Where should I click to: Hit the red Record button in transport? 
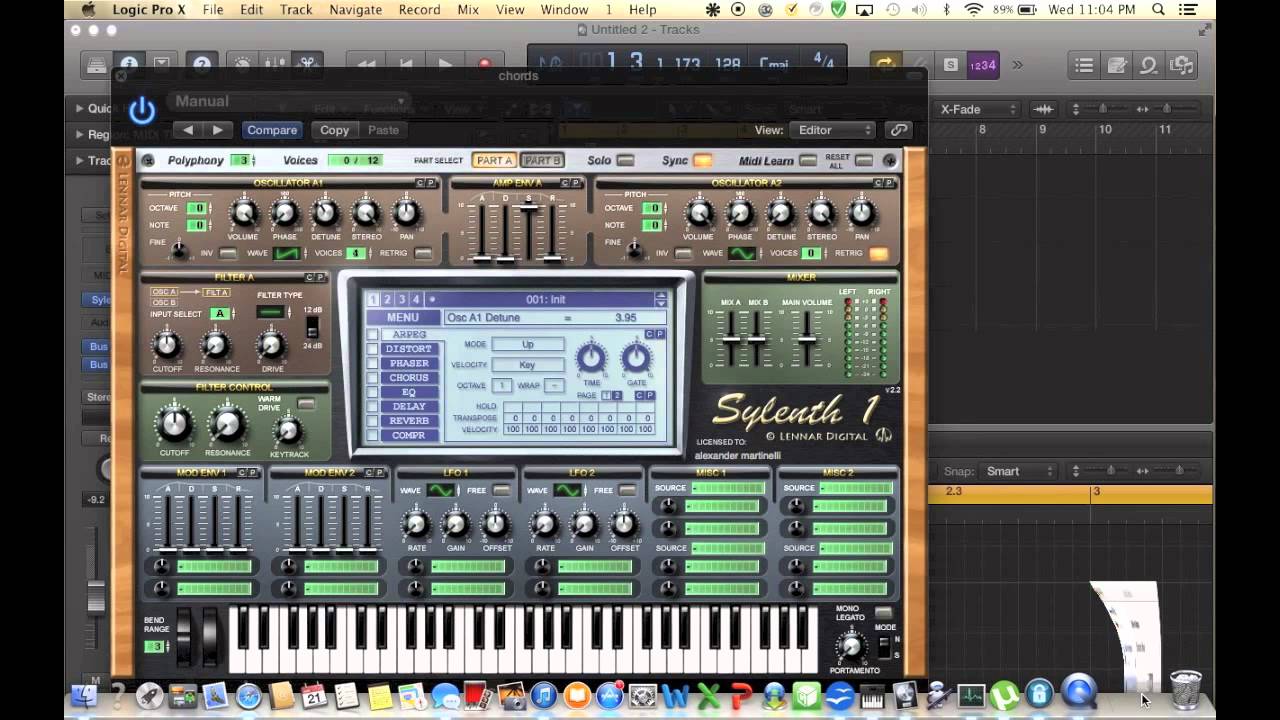pyautogui.click(x=485, y=65)
